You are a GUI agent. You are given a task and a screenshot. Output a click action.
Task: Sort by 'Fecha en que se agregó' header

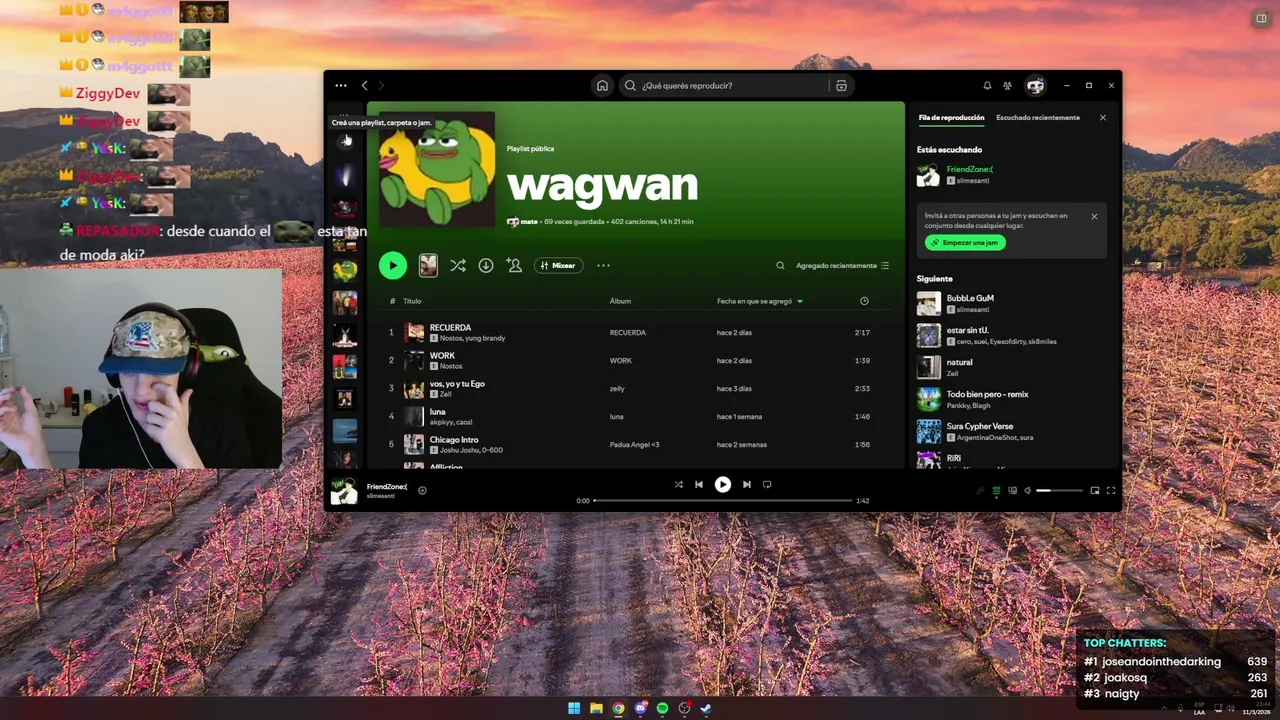pyautogui.click(x=754, y=301)
